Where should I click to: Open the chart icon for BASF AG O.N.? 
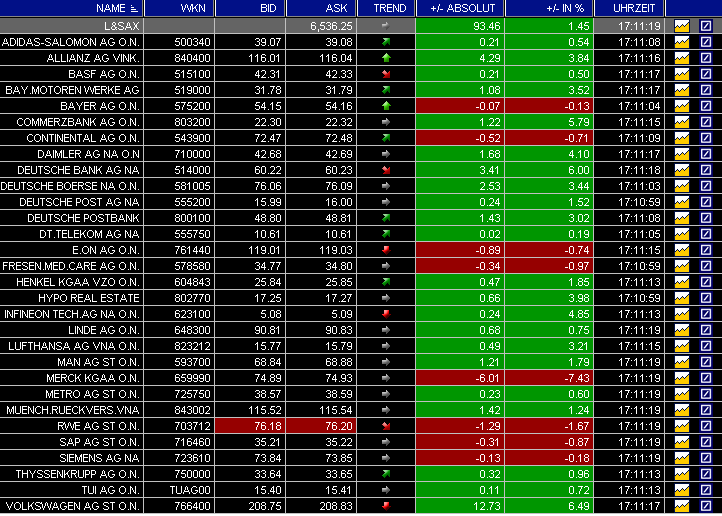[681, 74]
